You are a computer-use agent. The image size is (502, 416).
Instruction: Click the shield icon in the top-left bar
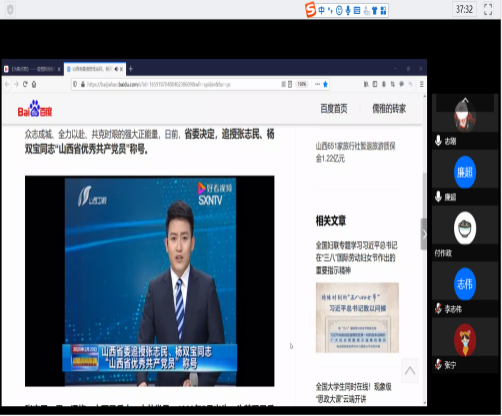pos(10,9)
